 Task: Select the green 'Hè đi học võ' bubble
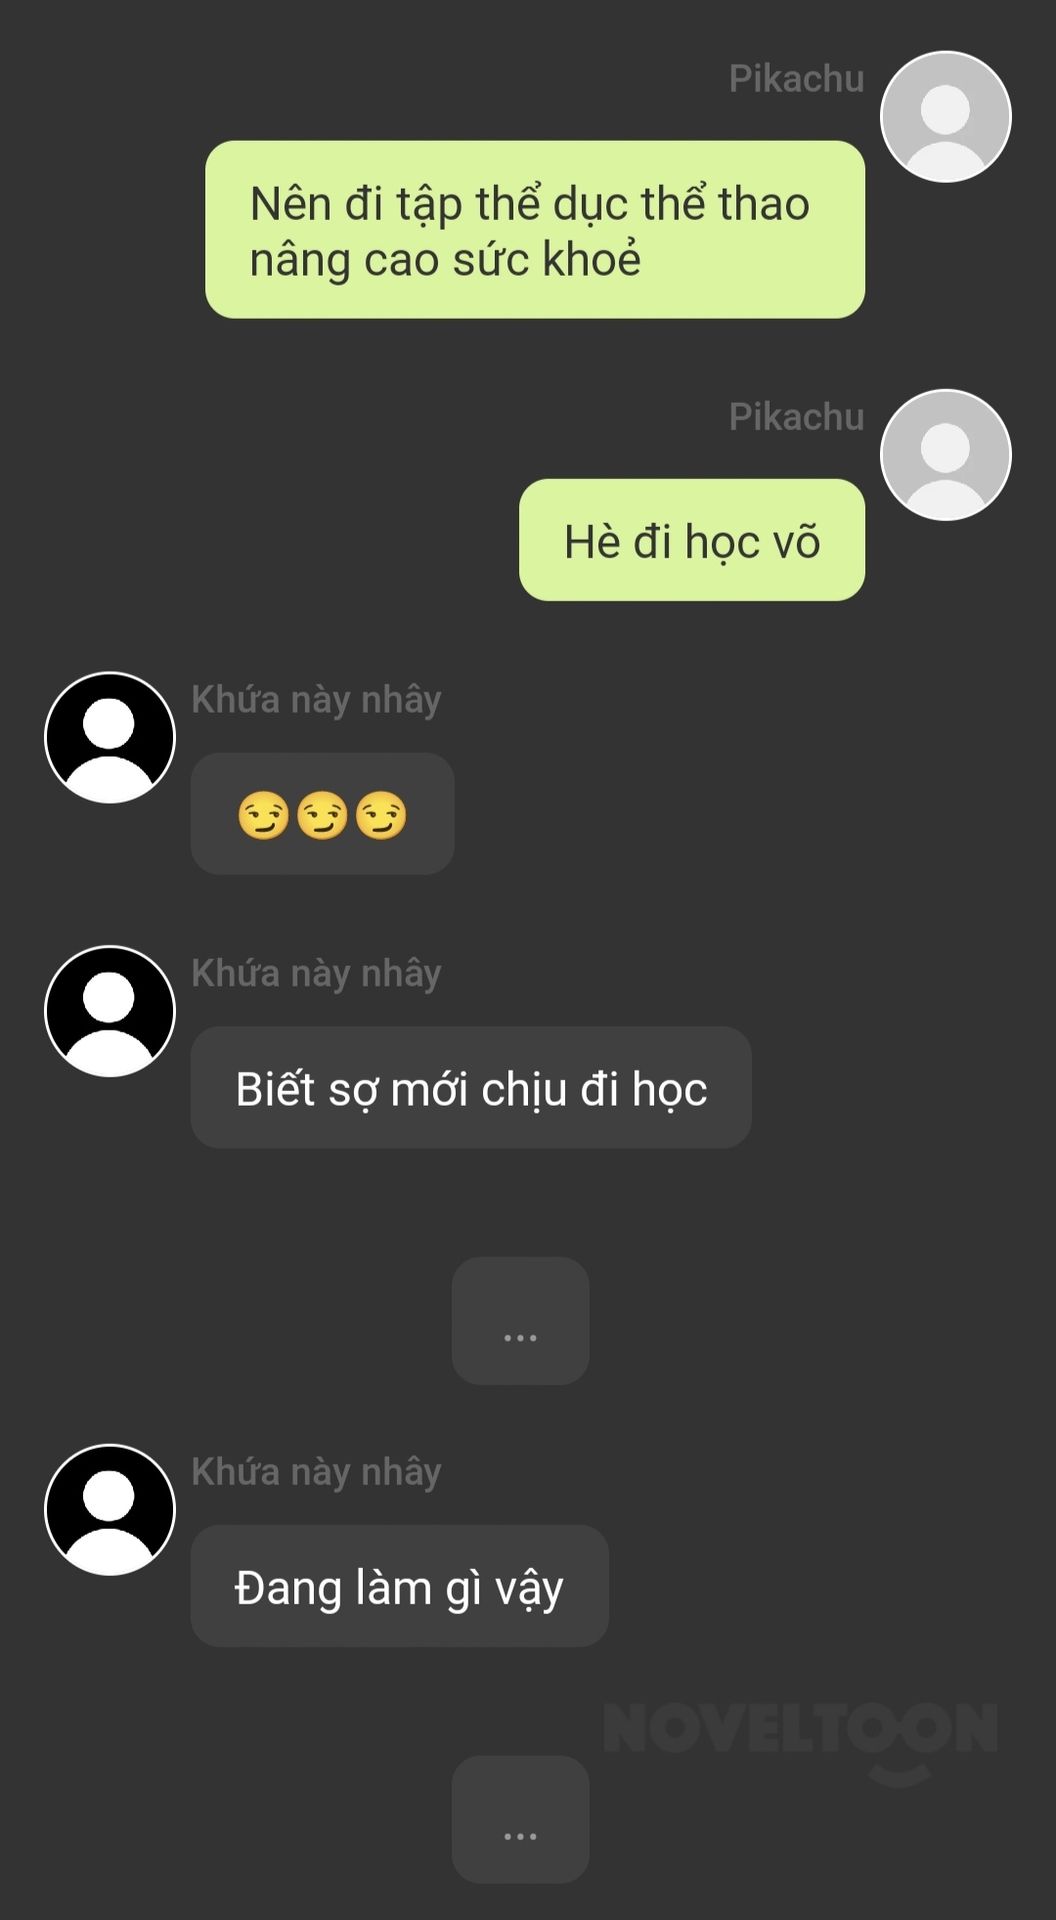tap(692, 540)
